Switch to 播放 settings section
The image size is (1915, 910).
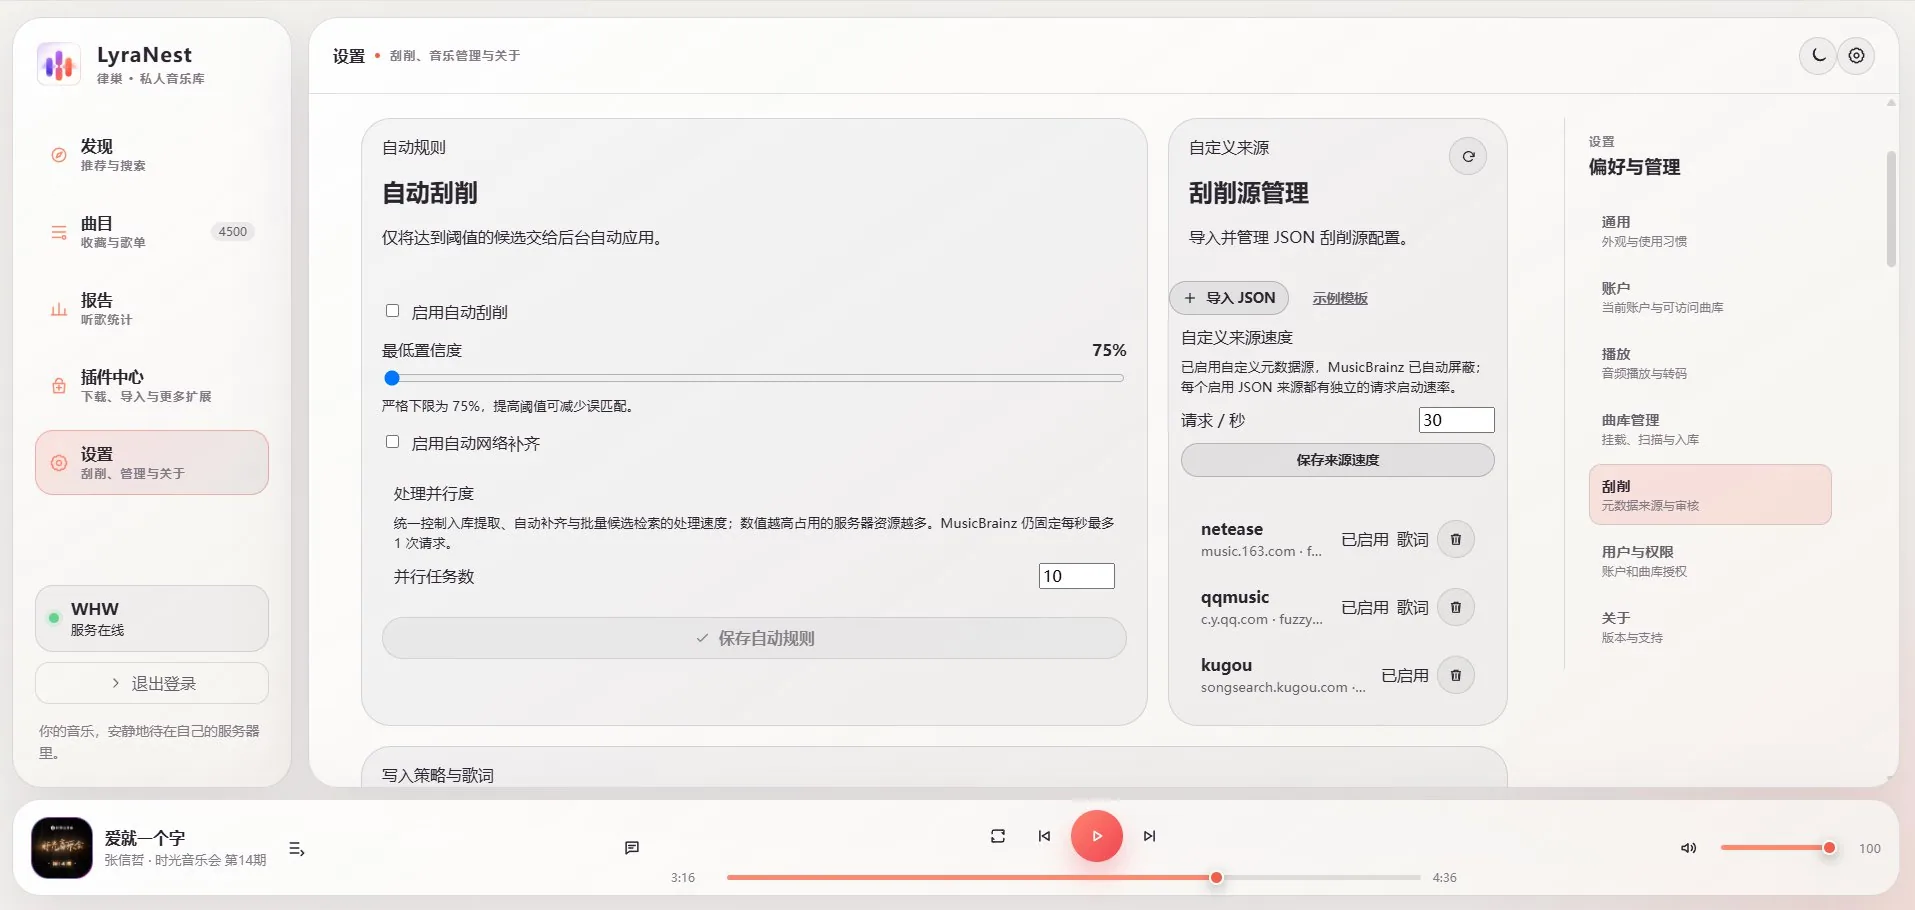point(1710,363)
